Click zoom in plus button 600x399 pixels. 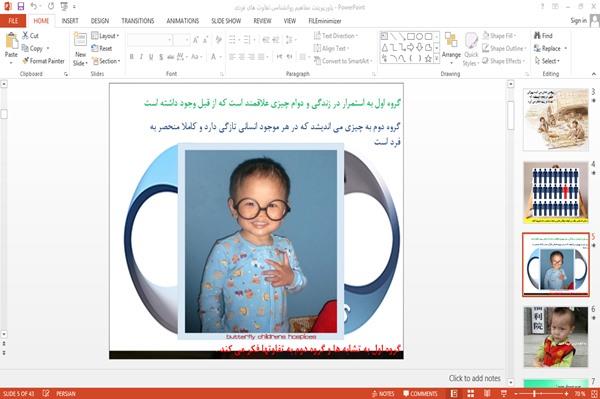click(567, 394)
